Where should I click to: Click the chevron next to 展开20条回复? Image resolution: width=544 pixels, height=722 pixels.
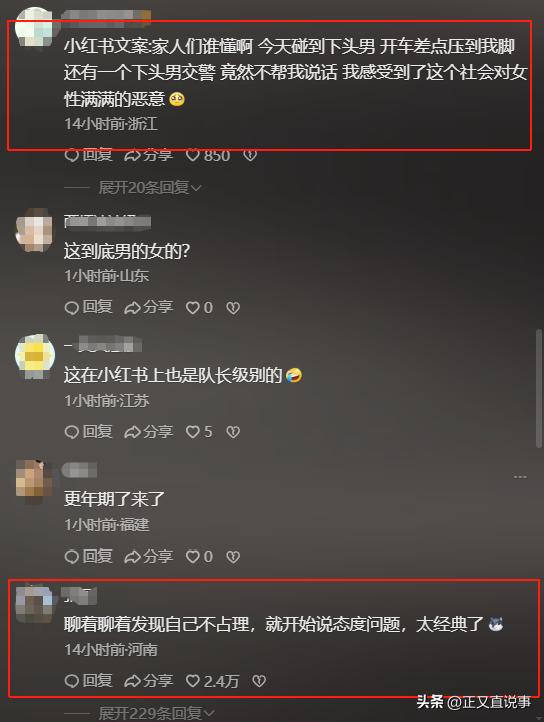click(196, 188)
